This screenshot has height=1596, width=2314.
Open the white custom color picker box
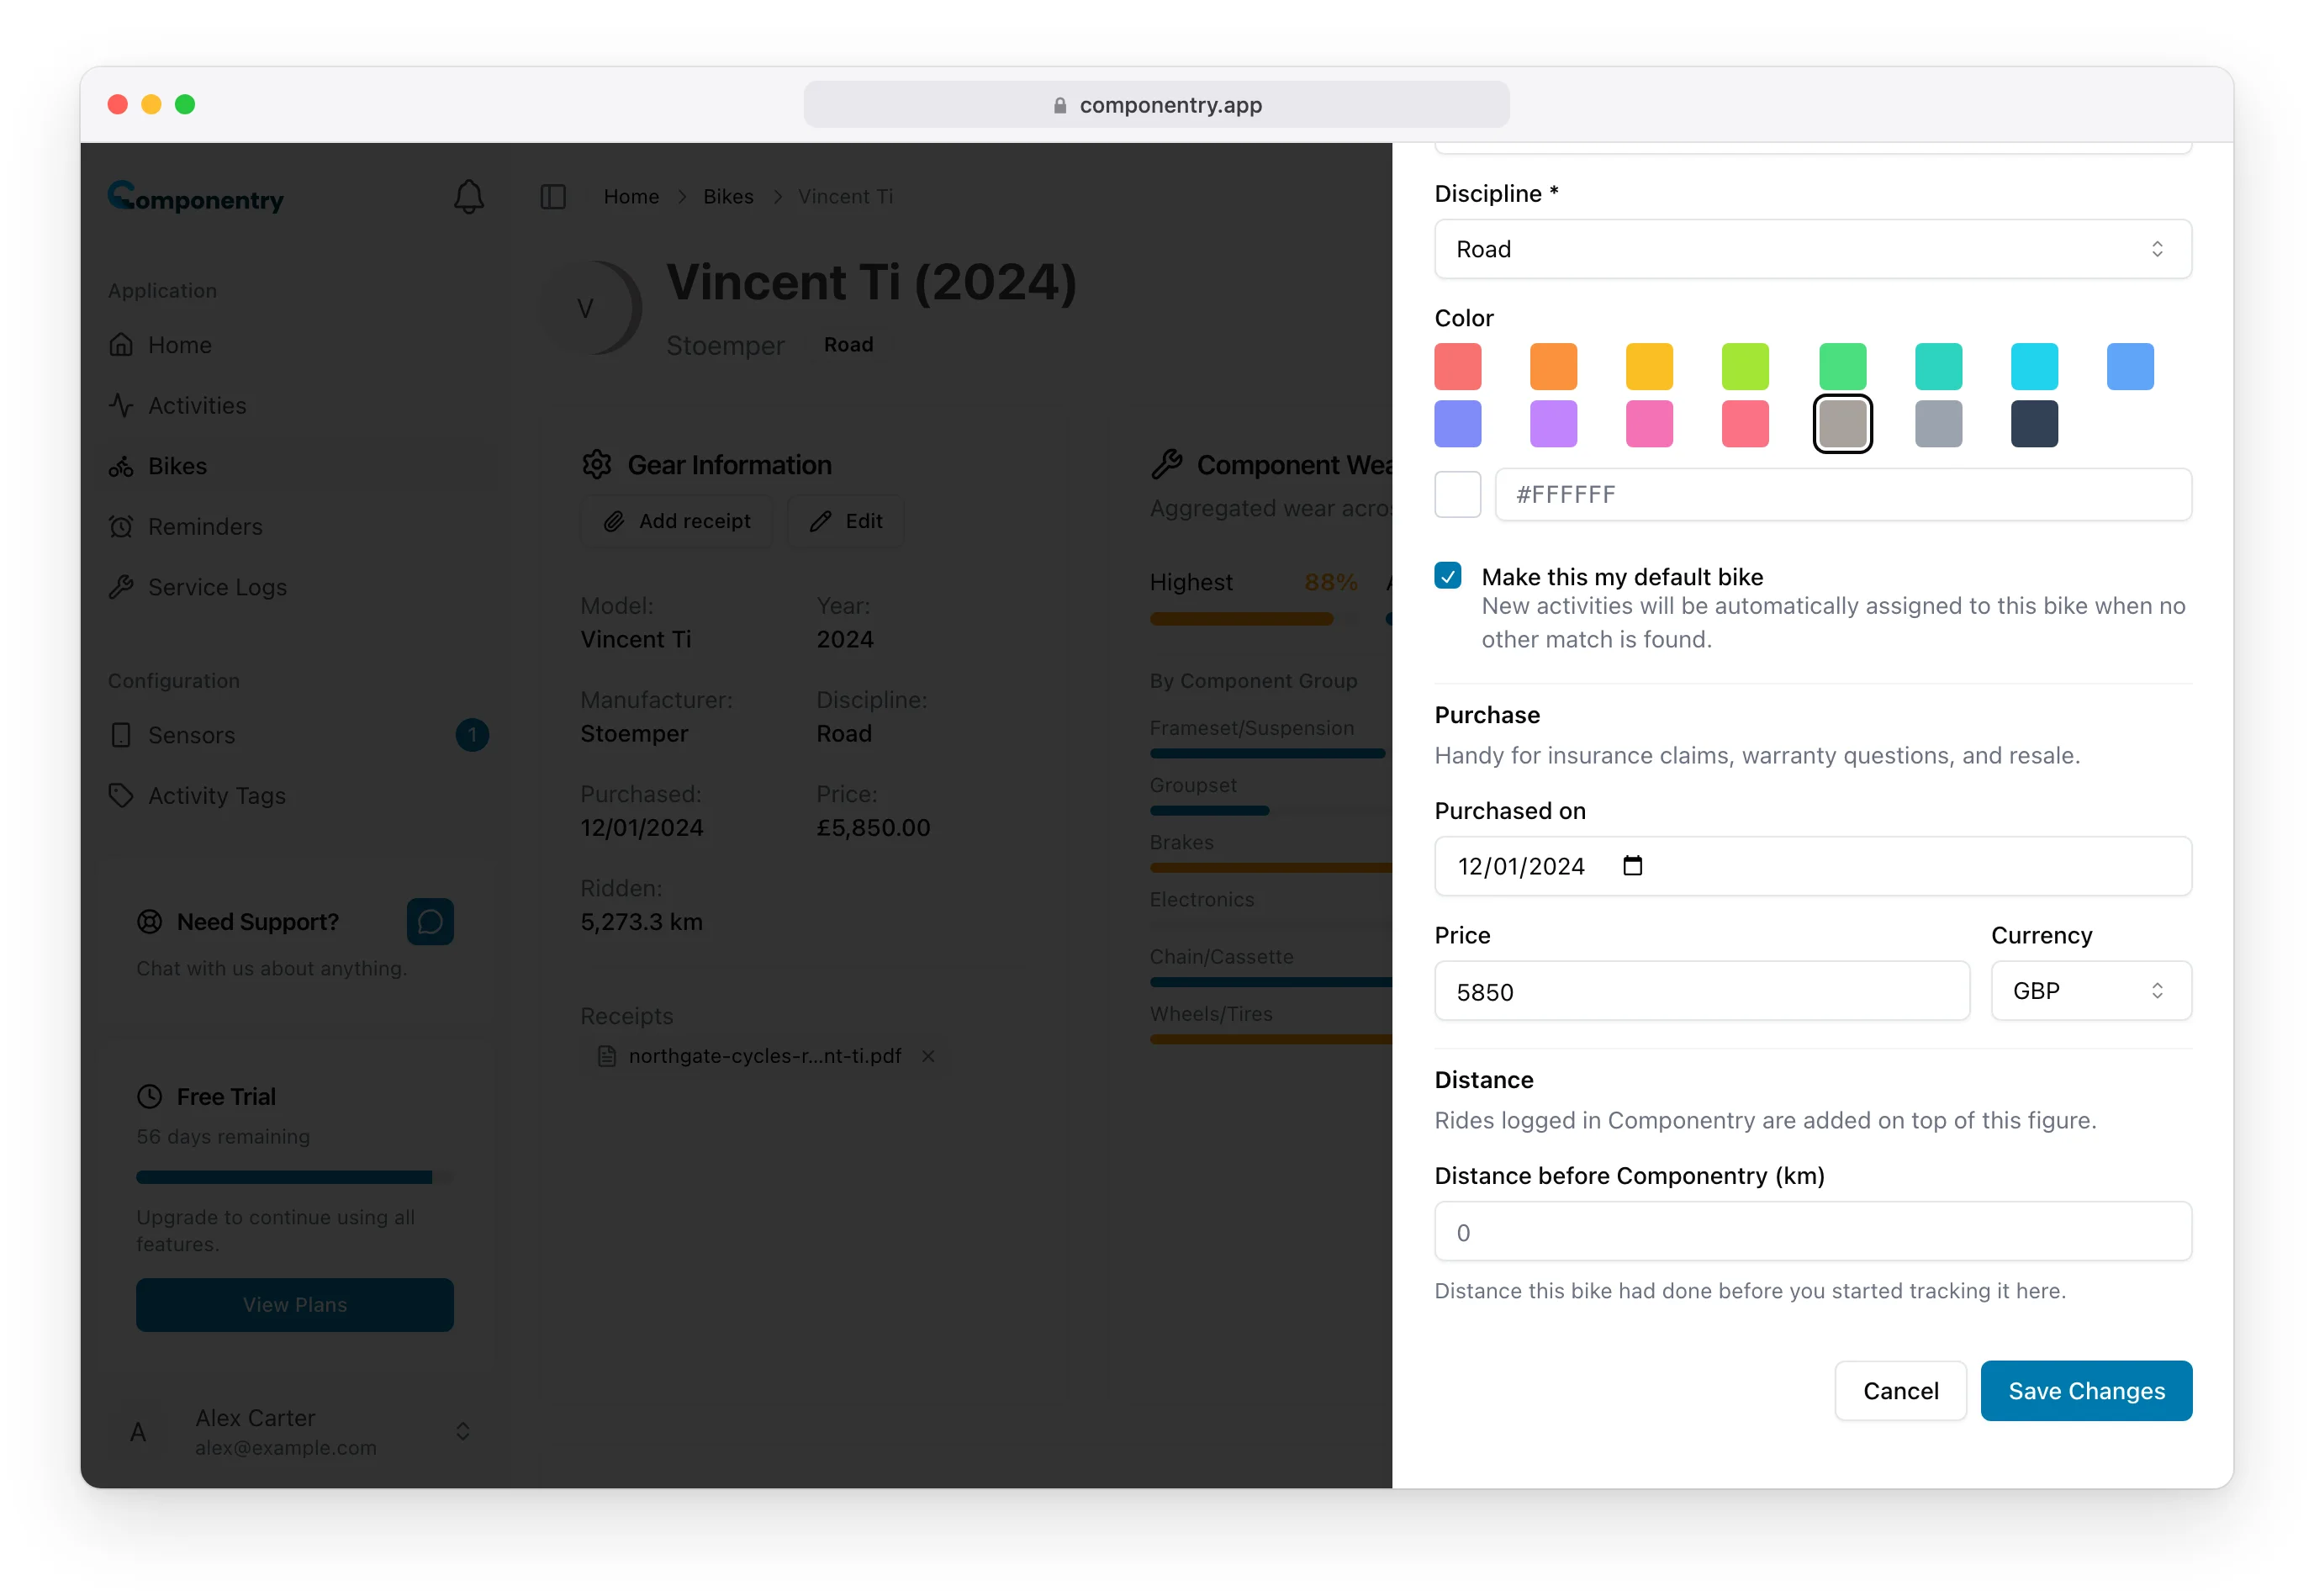coord(1457,494)
